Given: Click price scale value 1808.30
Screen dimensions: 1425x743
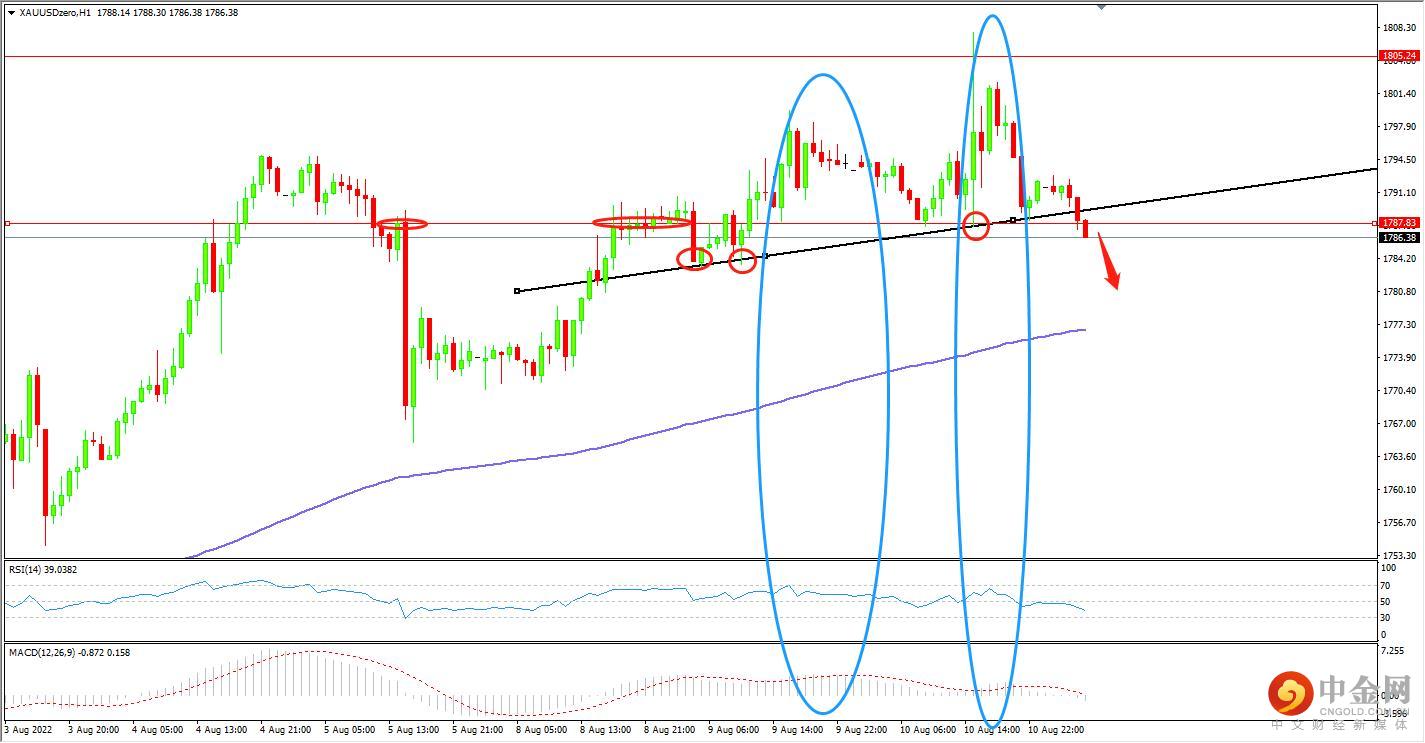Looking at the screenshot, I should coord(1397,28).
